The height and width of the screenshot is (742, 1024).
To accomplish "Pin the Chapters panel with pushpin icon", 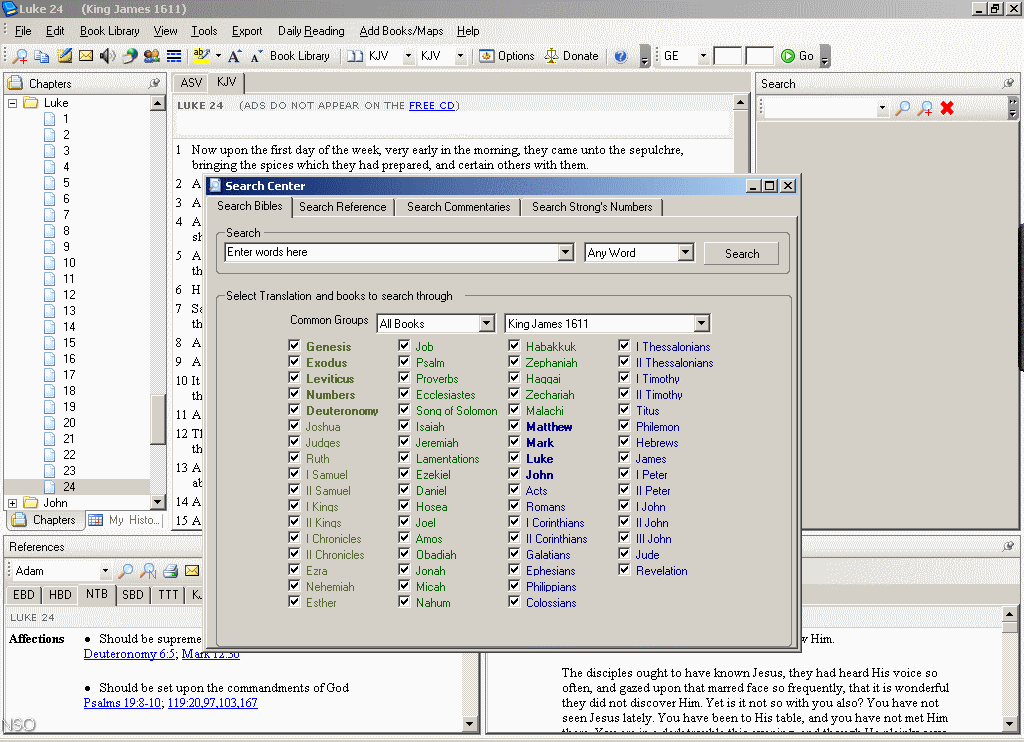I will click(154, 84).
